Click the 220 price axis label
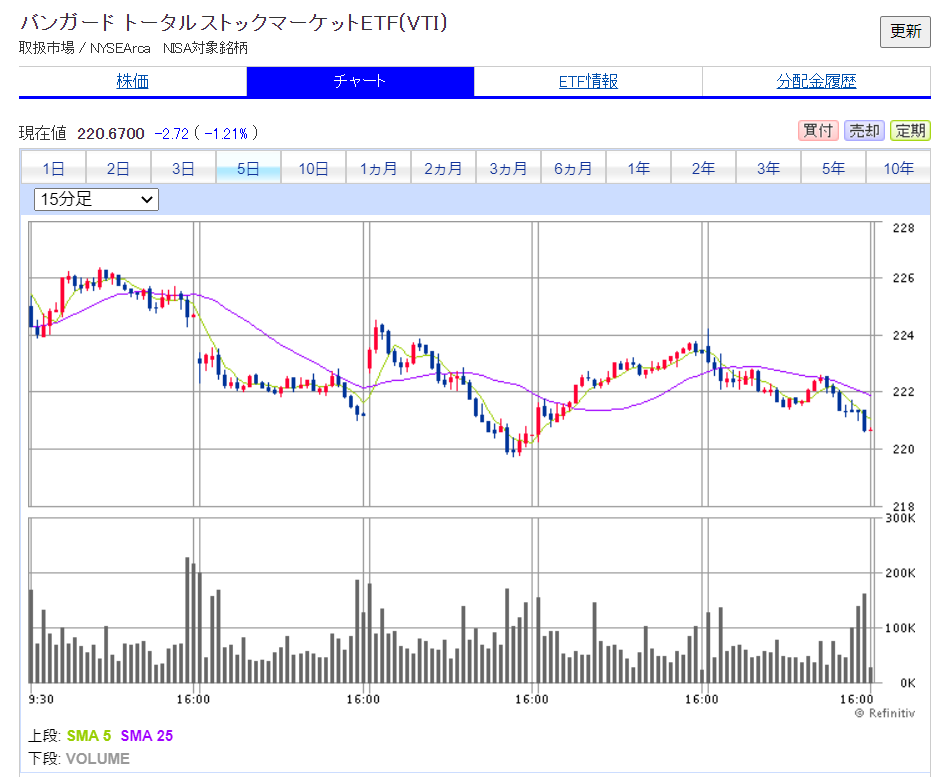Image resolution: width=942 pixels, height=777 pixels. [x=903, y=449]
